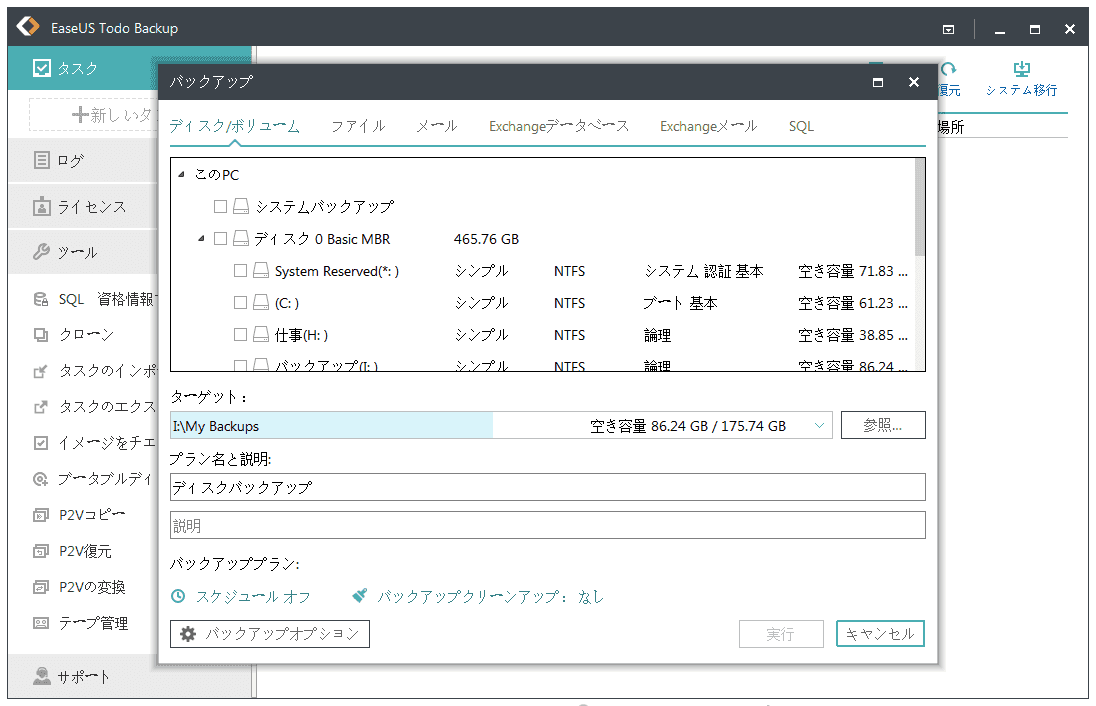The image size is (1096, 706).
Task: Click the キャンセル button
Action: pyautogui.click(x=880, y=634)
